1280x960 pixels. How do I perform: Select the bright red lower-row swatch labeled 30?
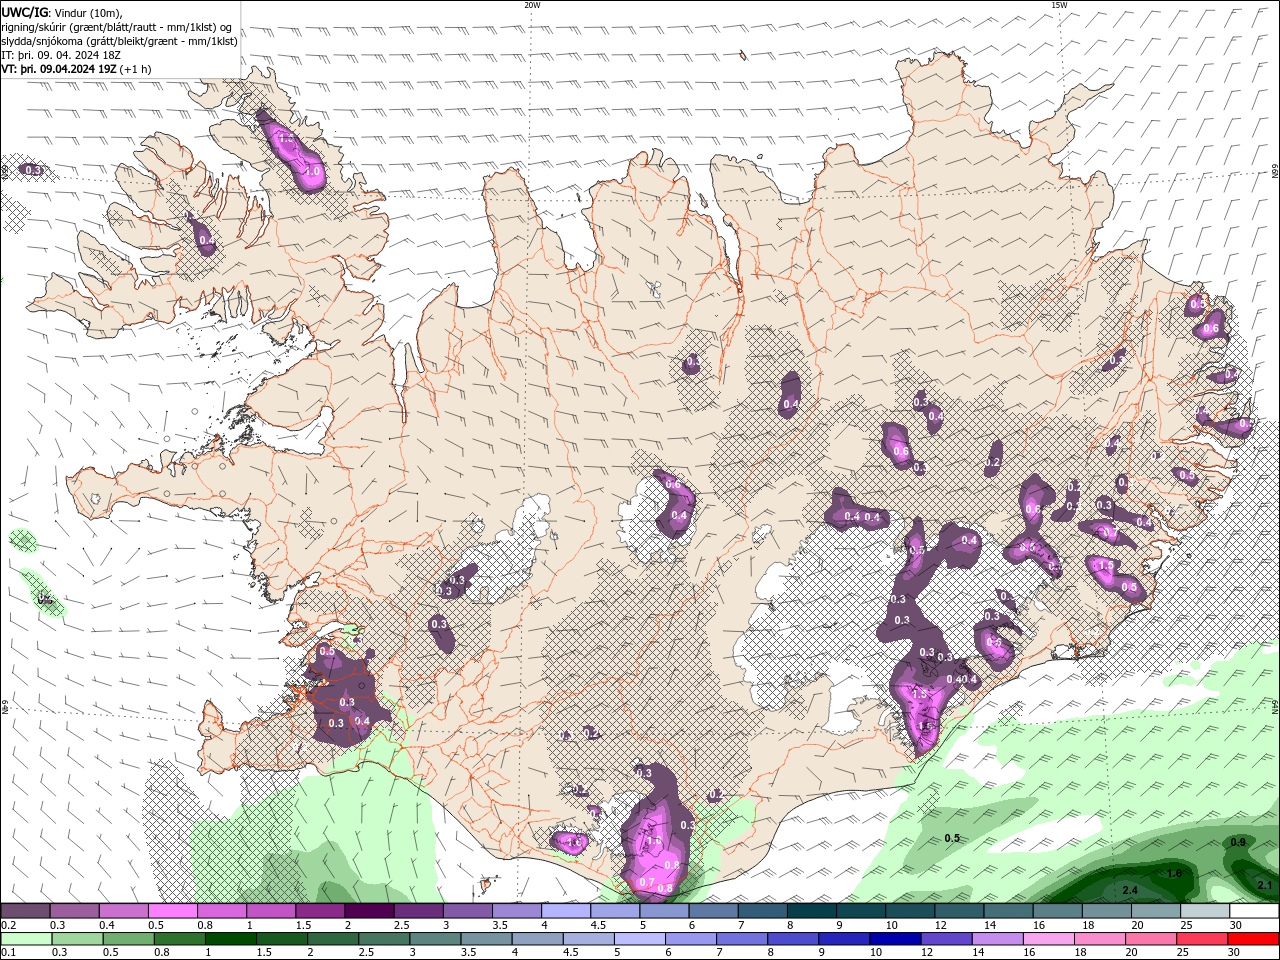[x=1253, y=938]
